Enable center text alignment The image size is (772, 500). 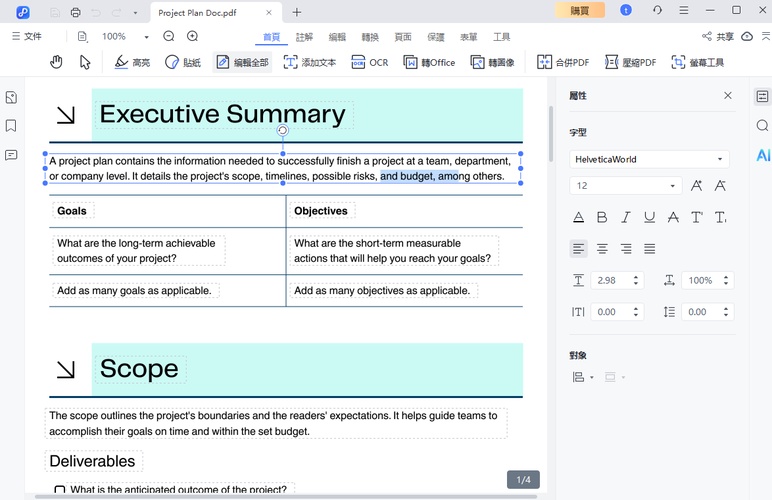click(602, 248)
